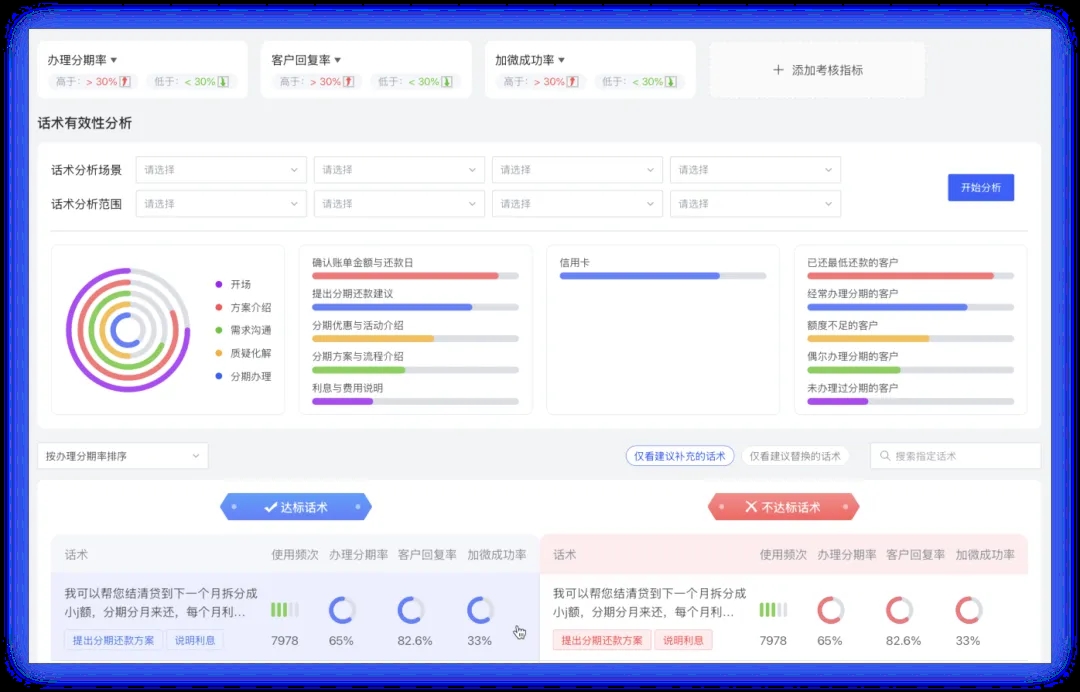Toggle 仅看建议替换的话术 filter

[x=795, y=456]
